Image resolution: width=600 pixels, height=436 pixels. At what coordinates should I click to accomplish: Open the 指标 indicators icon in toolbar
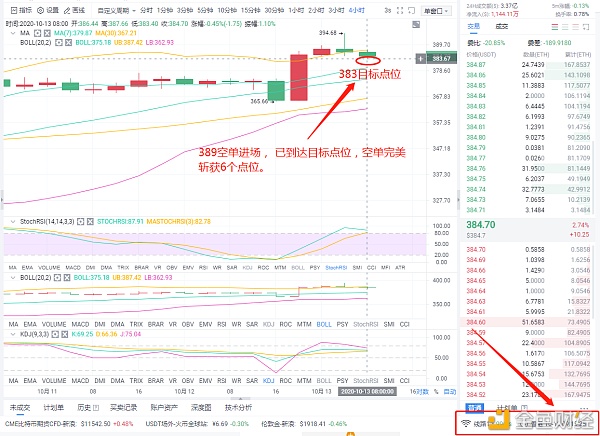point(14,10)
